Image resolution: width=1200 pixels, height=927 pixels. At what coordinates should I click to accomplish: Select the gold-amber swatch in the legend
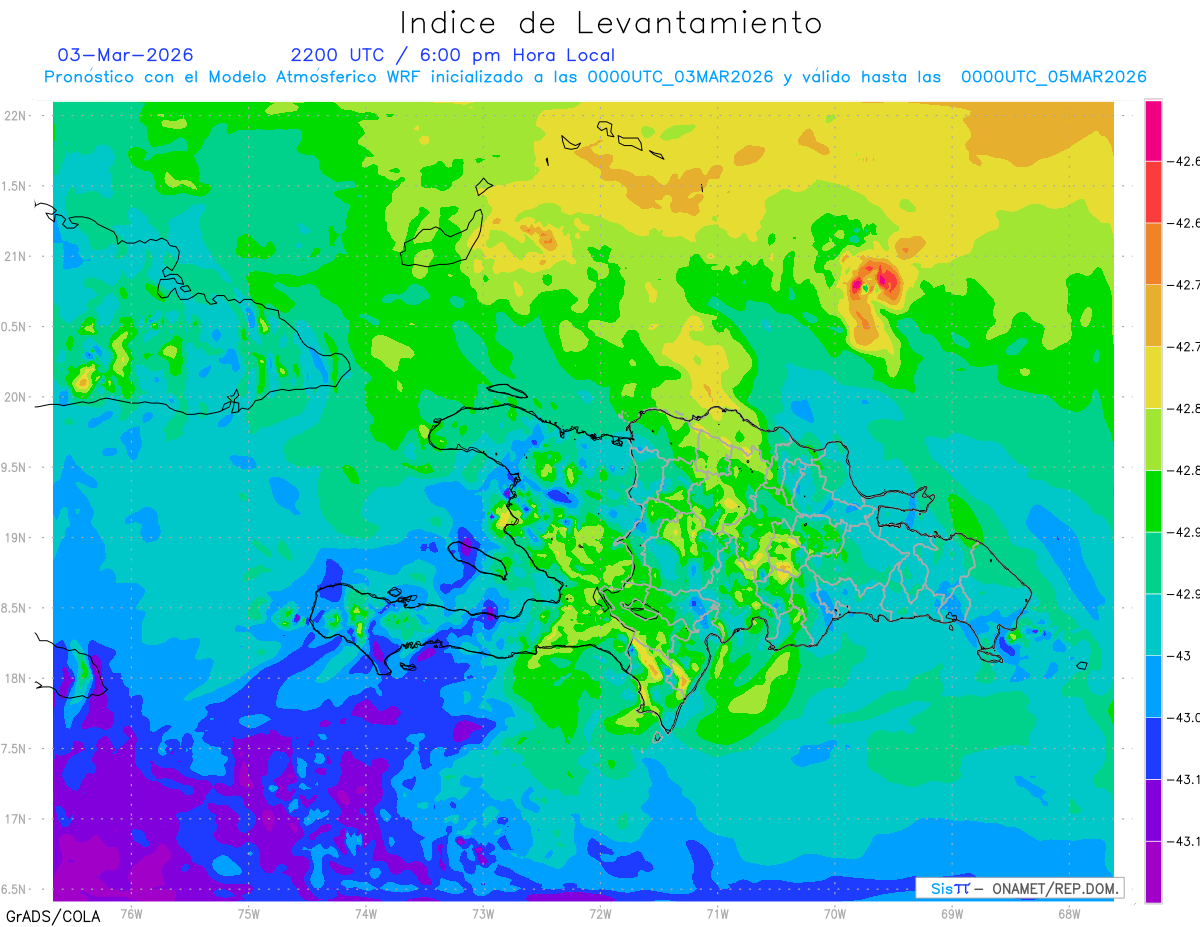1153,316
